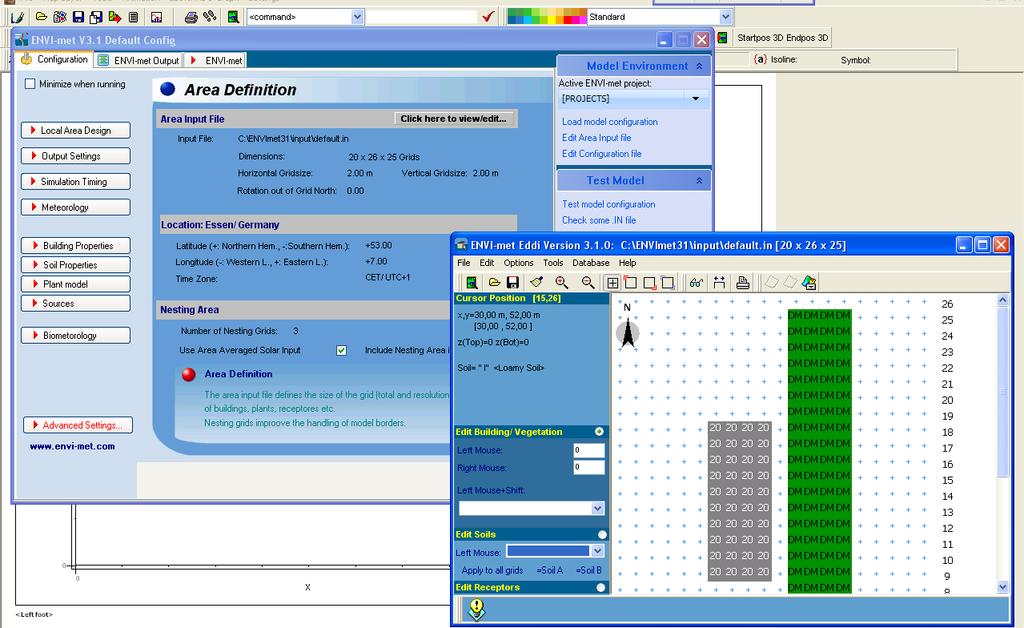Screen dimensions: 1024x628
Task: Toggle Minimize when running checkbox
Action: click(x=30, y=84)
